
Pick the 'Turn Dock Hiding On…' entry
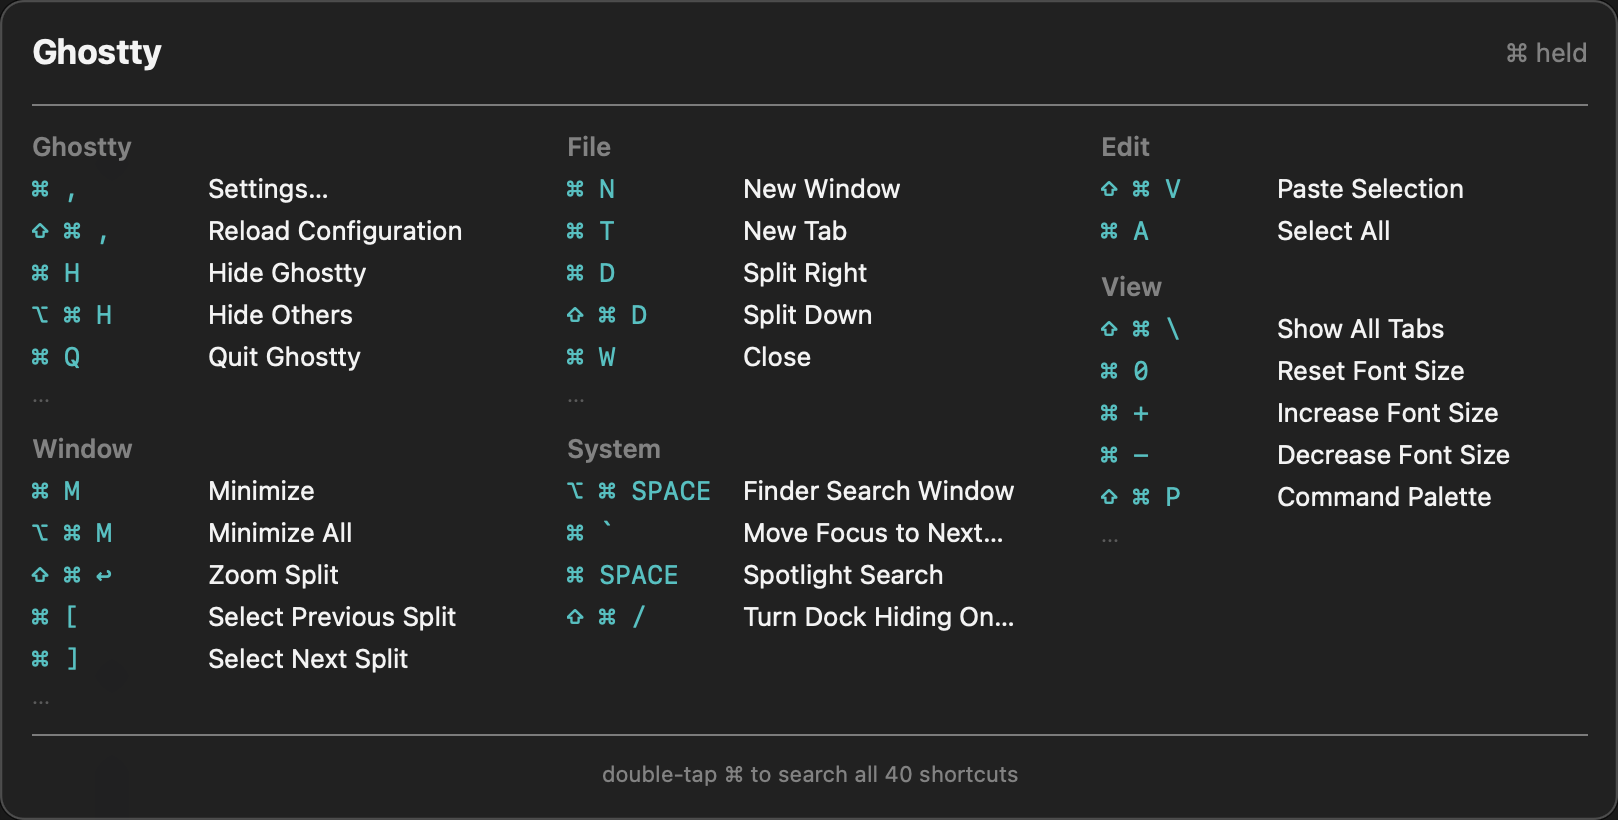(x=878, y=617)
